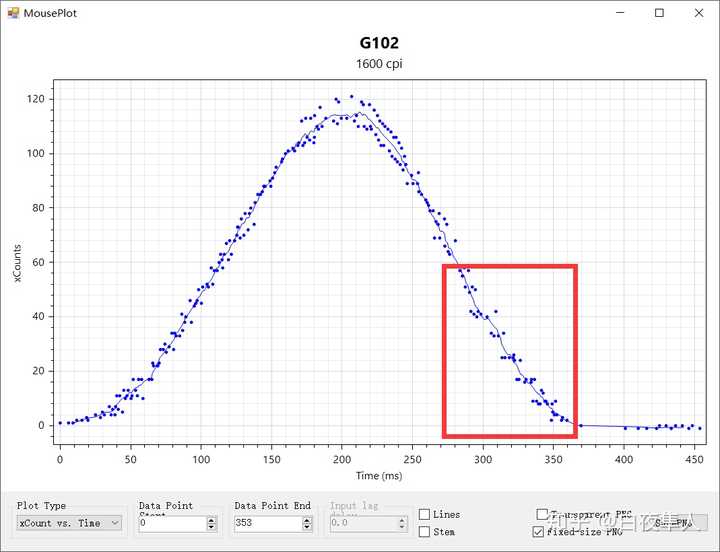Click the Data Point End spinner arrows
Screen dimensions: 720x552
[307, 524]
